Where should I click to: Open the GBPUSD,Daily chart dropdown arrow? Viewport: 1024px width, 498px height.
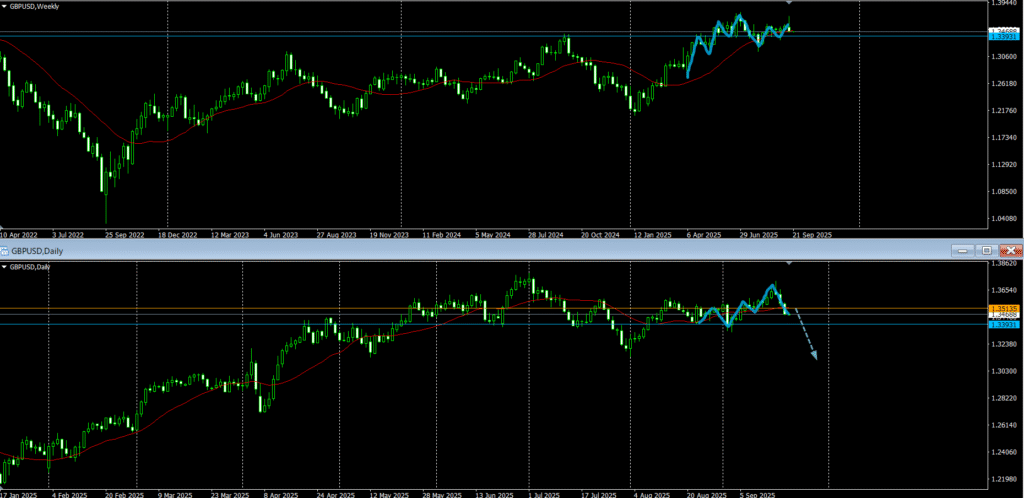[x=4, y=267]
